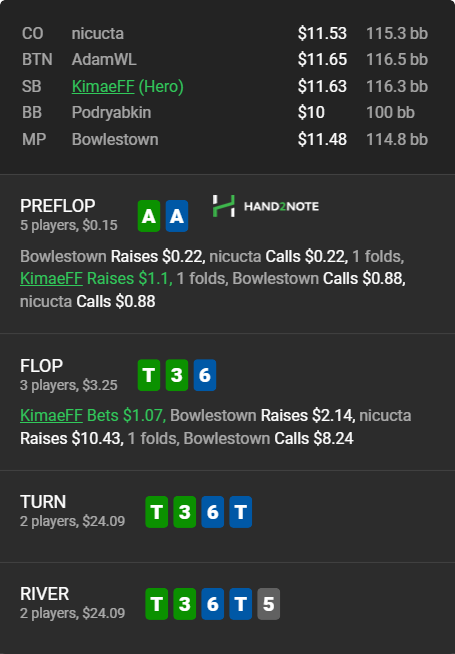Screen dimensions: 455x654
Task: Click the gray 5 river card
Action: point(269,604)
